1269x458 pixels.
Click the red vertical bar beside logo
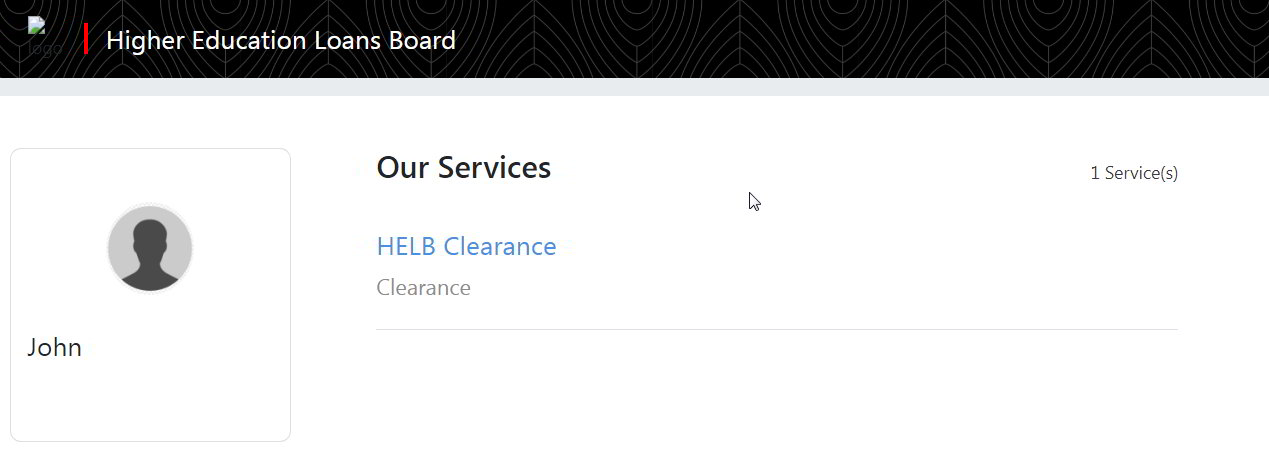(x=86, y=38)
